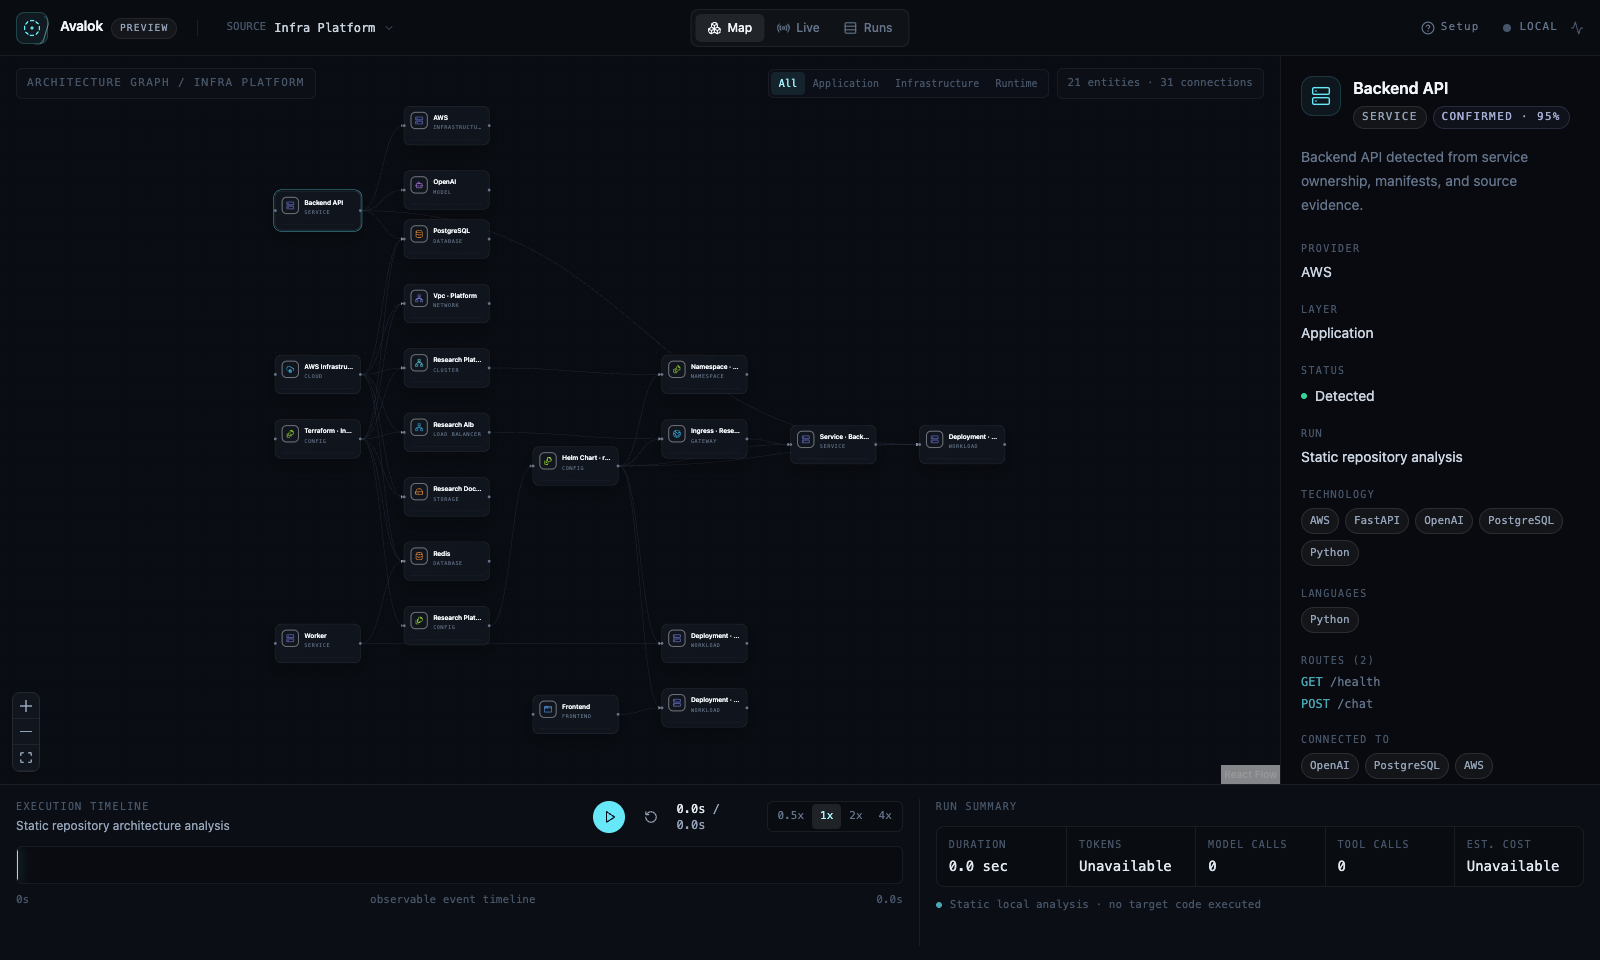The image size is (1600, 960).
Task: Select the Namespace node icon
Action: (x=677, y=370)
